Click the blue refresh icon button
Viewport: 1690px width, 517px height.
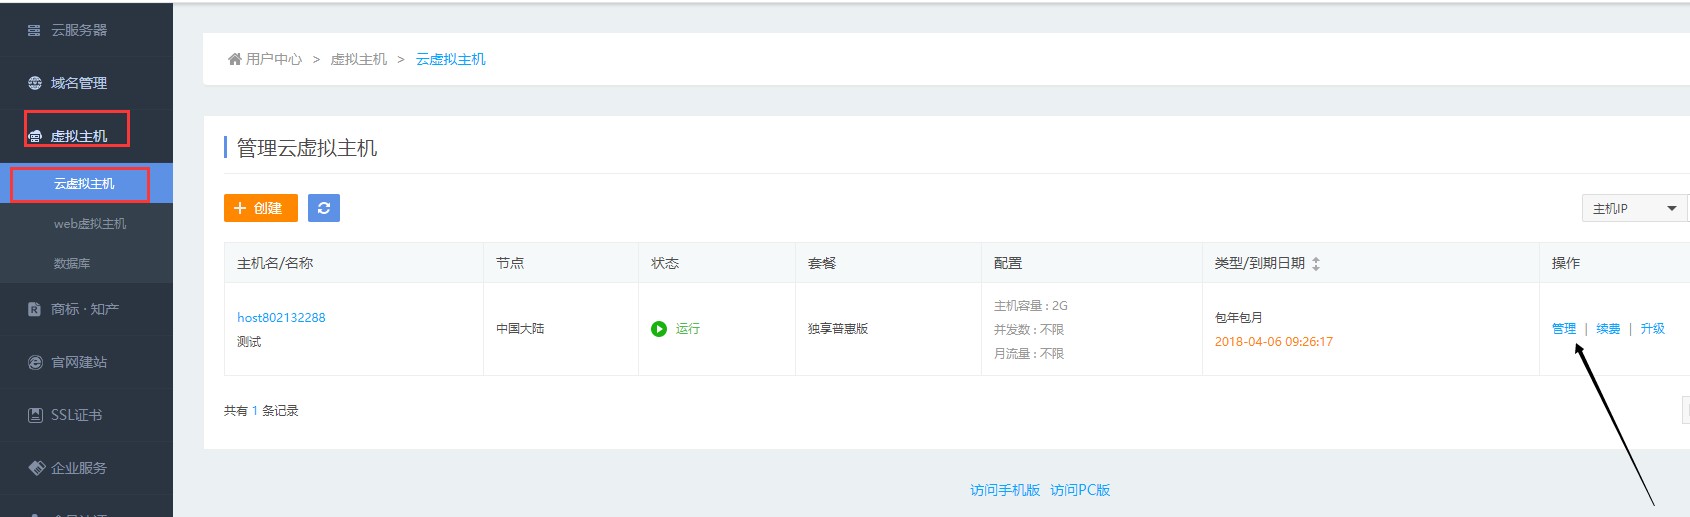[x=324, y=208]
